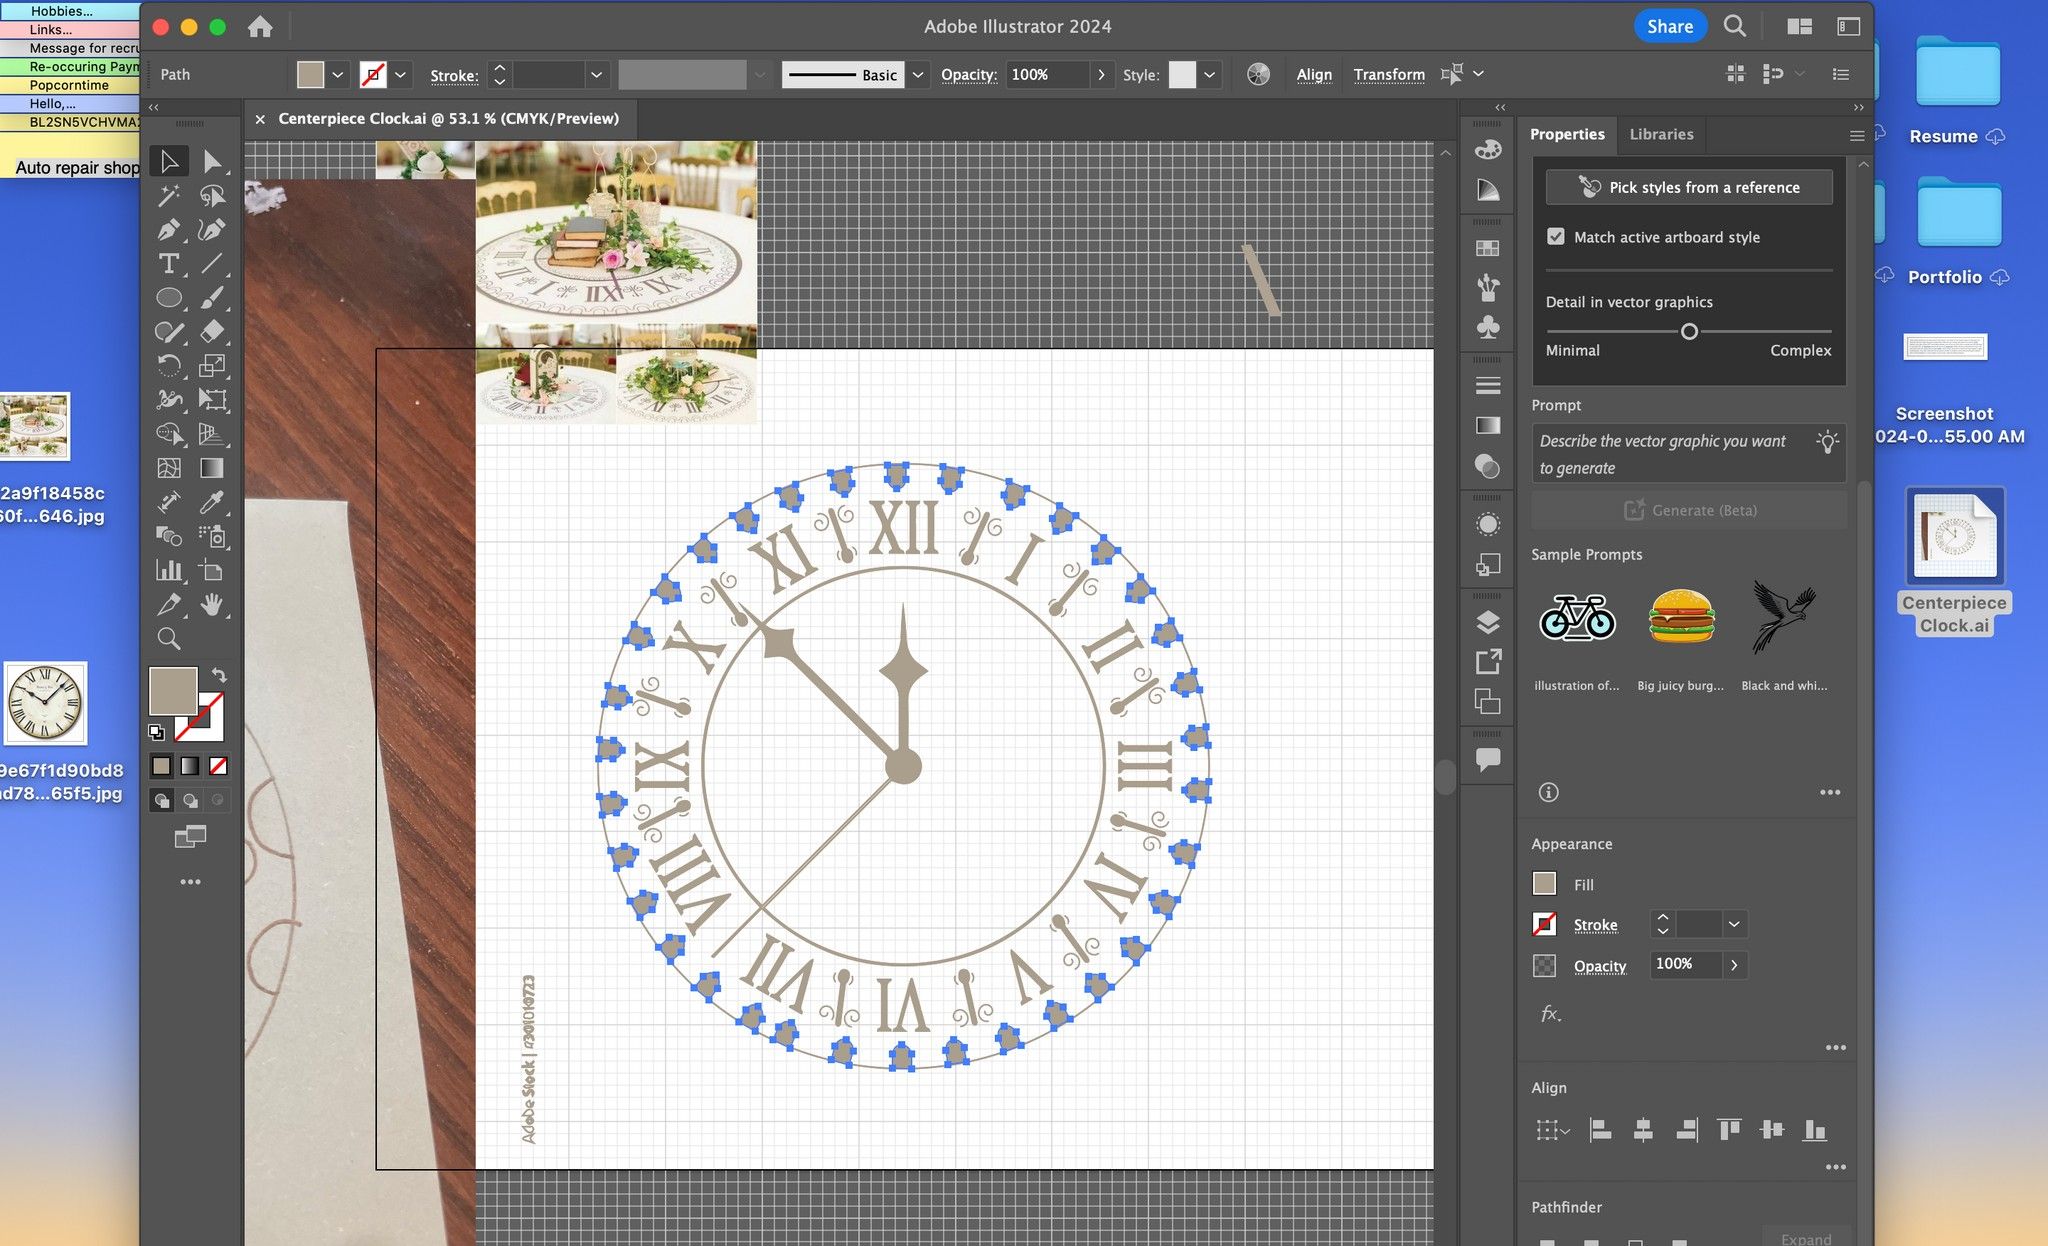Select the Hand tool
Screen dimensions: 2048x1246
click(212, 604)
